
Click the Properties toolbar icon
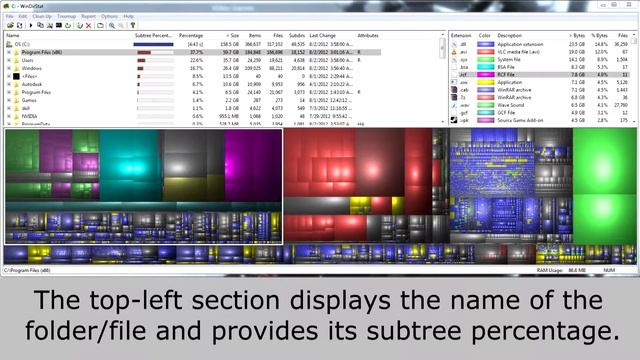point(100,25)
